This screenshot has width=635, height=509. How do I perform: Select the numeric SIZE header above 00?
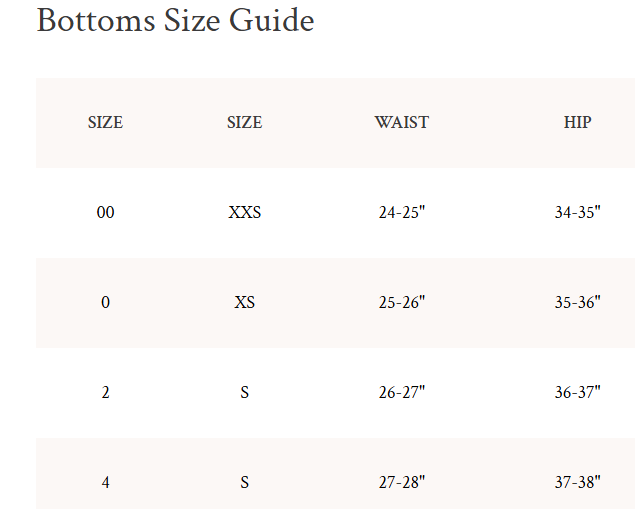pos(105,123)
